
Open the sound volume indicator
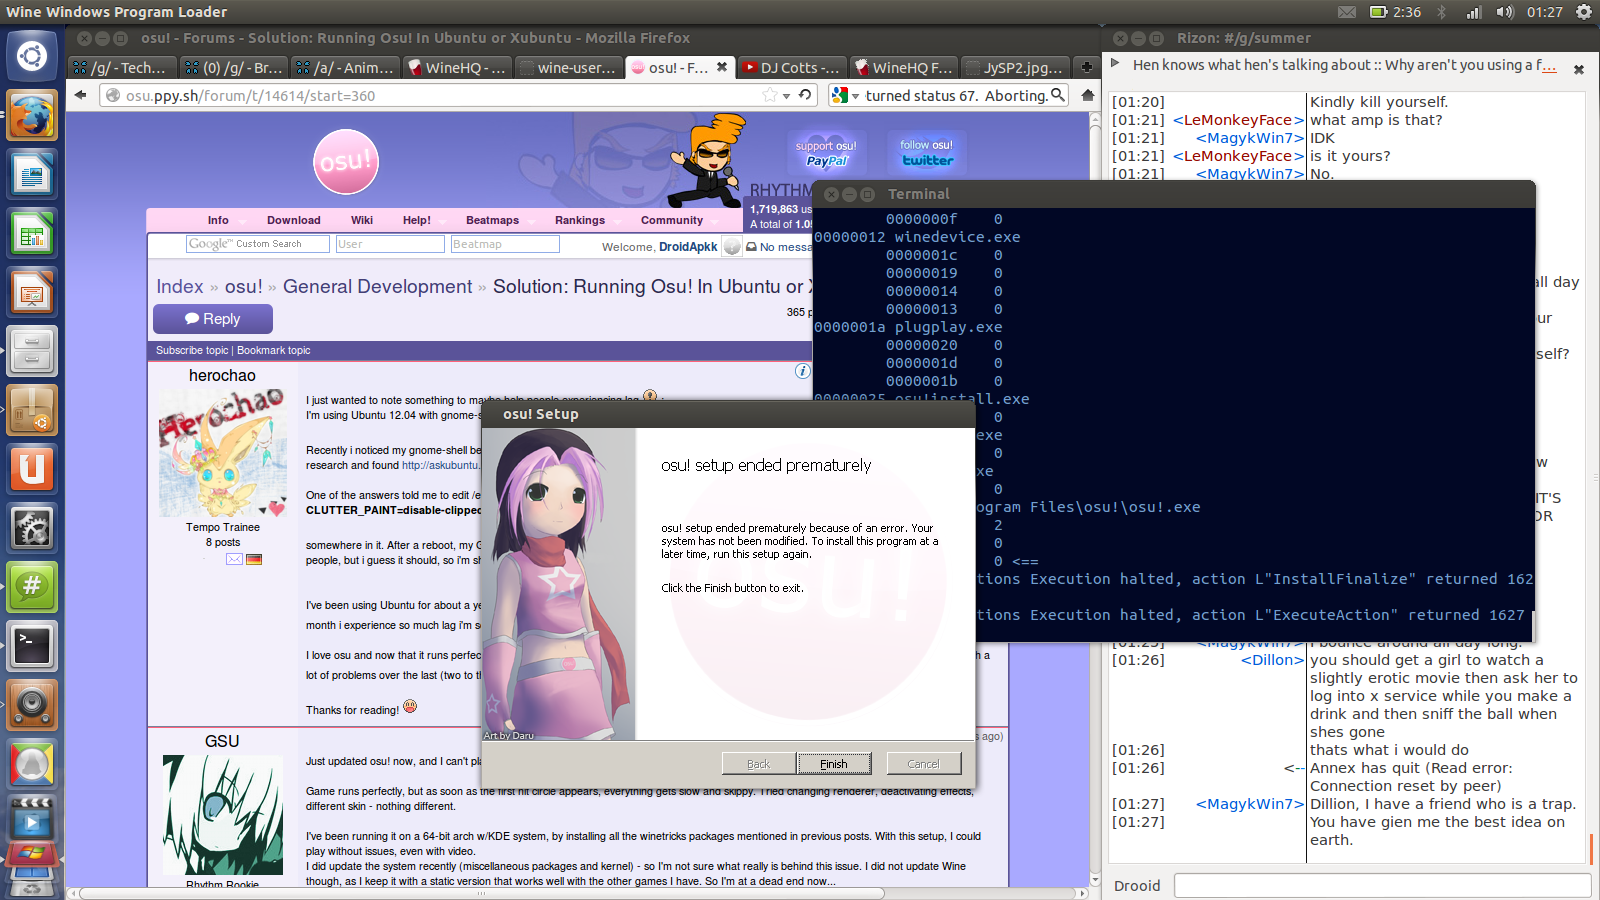pos(1505,12)
